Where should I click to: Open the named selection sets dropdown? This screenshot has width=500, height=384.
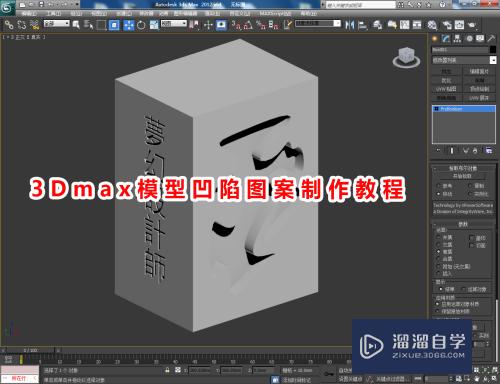tap(318, 24)
